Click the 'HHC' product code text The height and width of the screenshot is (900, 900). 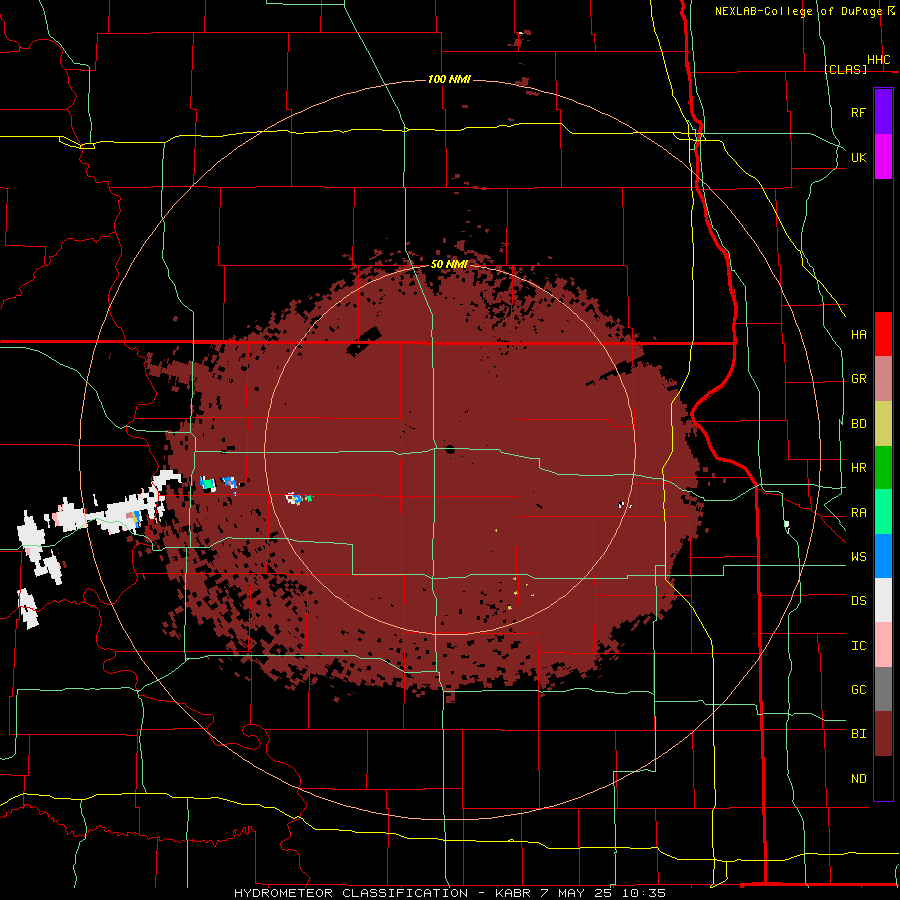[879, 60]
